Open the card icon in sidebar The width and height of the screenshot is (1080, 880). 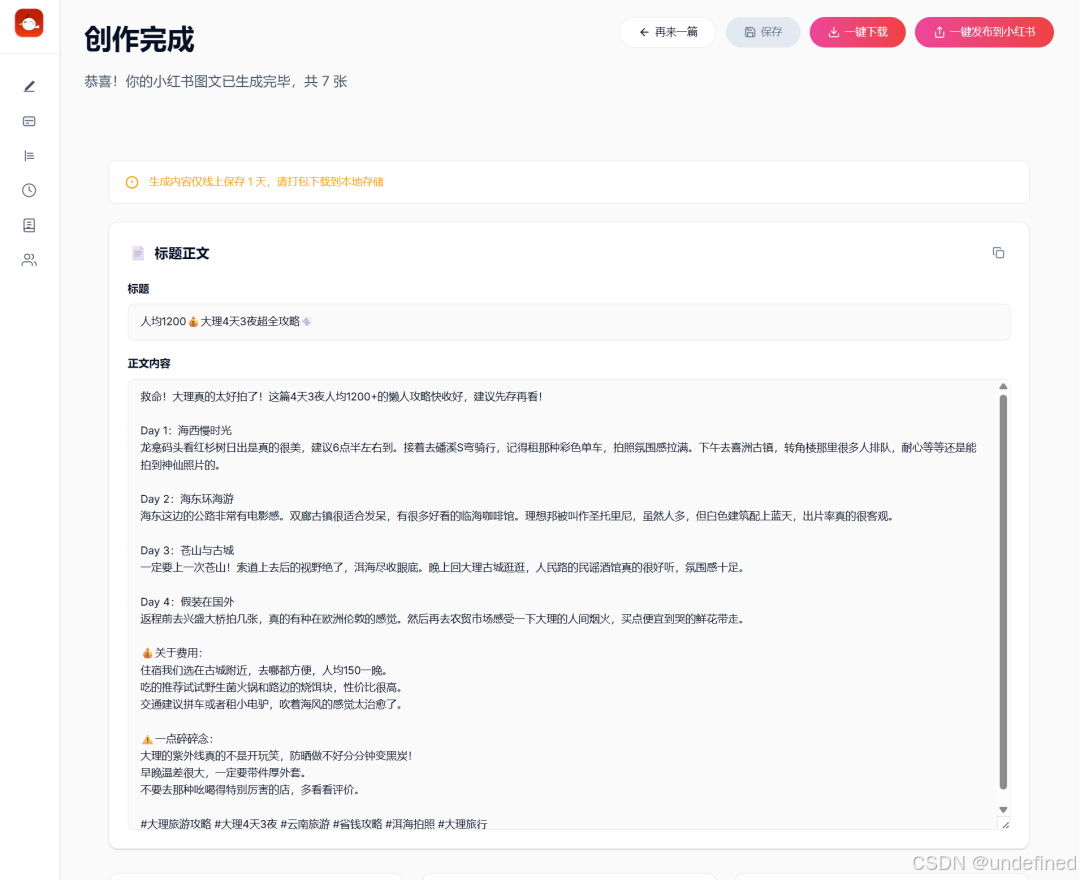coord(29,121)
